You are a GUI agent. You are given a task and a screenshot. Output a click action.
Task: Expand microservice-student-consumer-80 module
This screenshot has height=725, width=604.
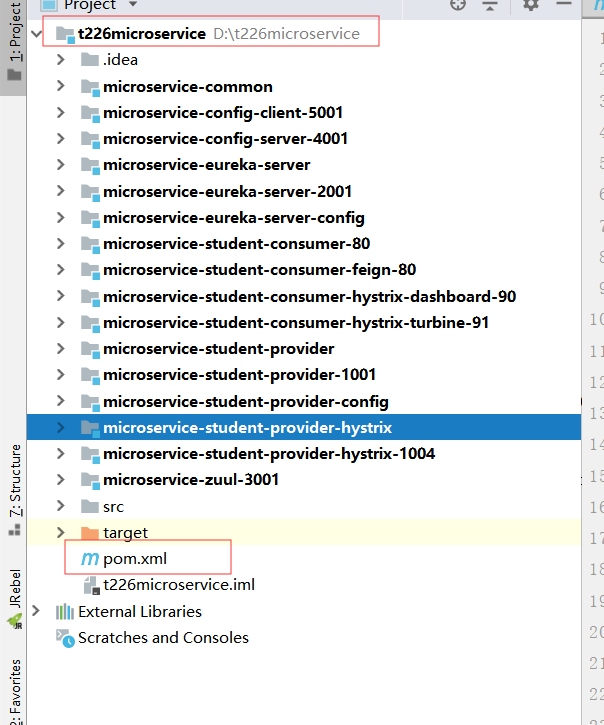[x=60, y=243]
